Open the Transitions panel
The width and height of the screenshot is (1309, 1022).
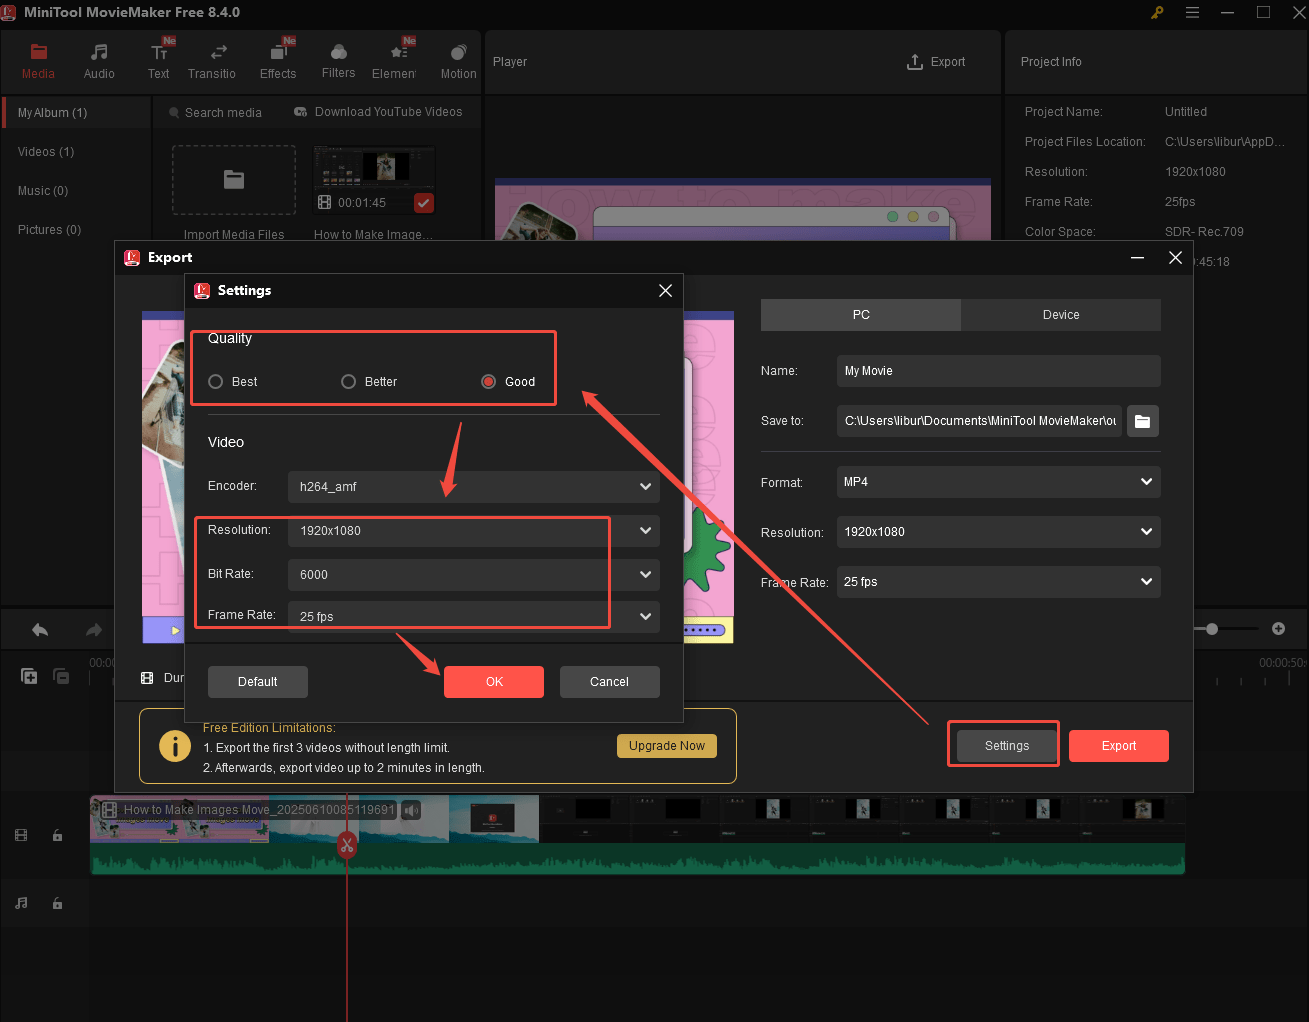coord(212,59)
